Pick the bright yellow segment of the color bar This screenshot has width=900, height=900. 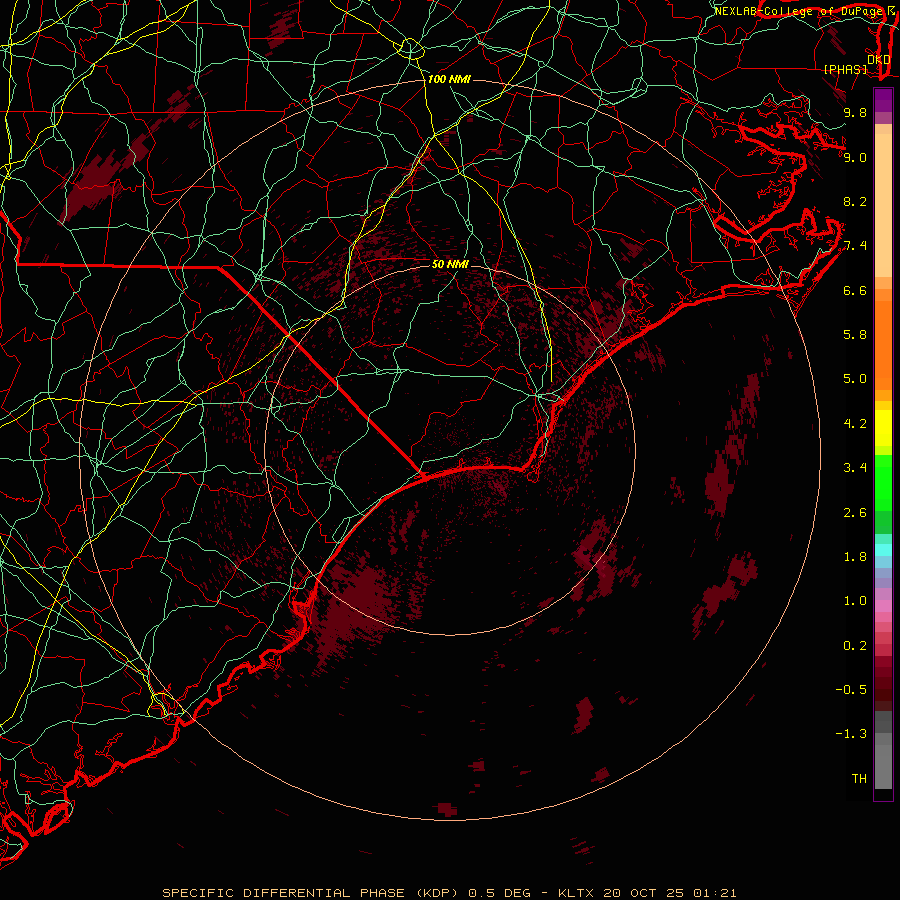883,428
